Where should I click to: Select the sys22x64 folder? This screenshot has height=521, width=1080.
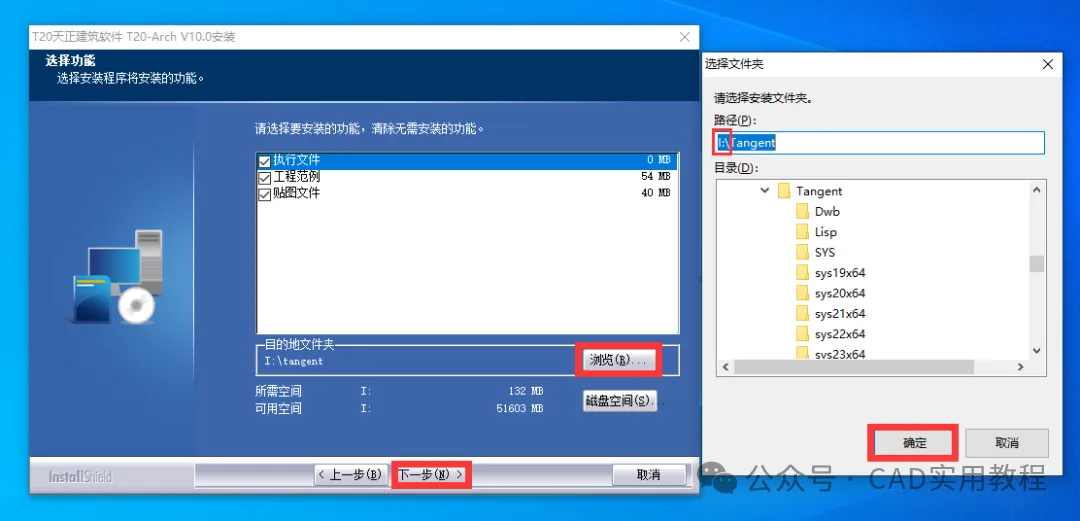coord(840,334)
